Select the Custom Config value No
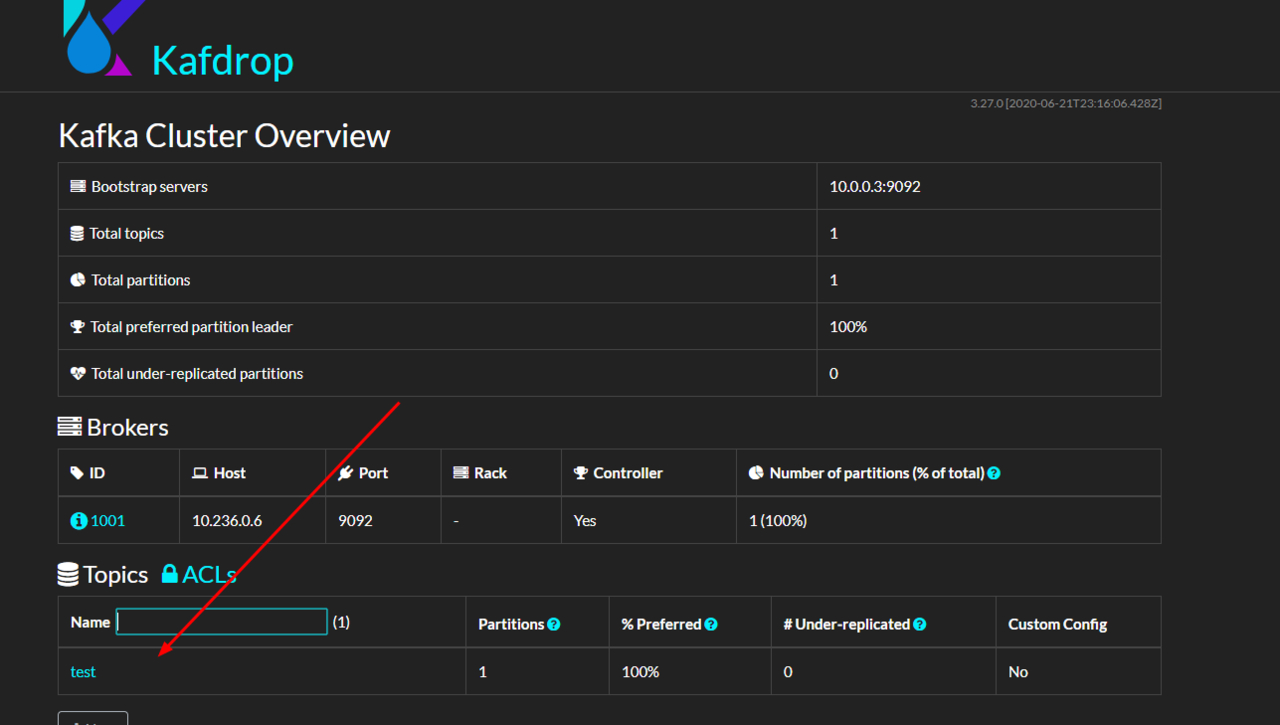 1018,672
